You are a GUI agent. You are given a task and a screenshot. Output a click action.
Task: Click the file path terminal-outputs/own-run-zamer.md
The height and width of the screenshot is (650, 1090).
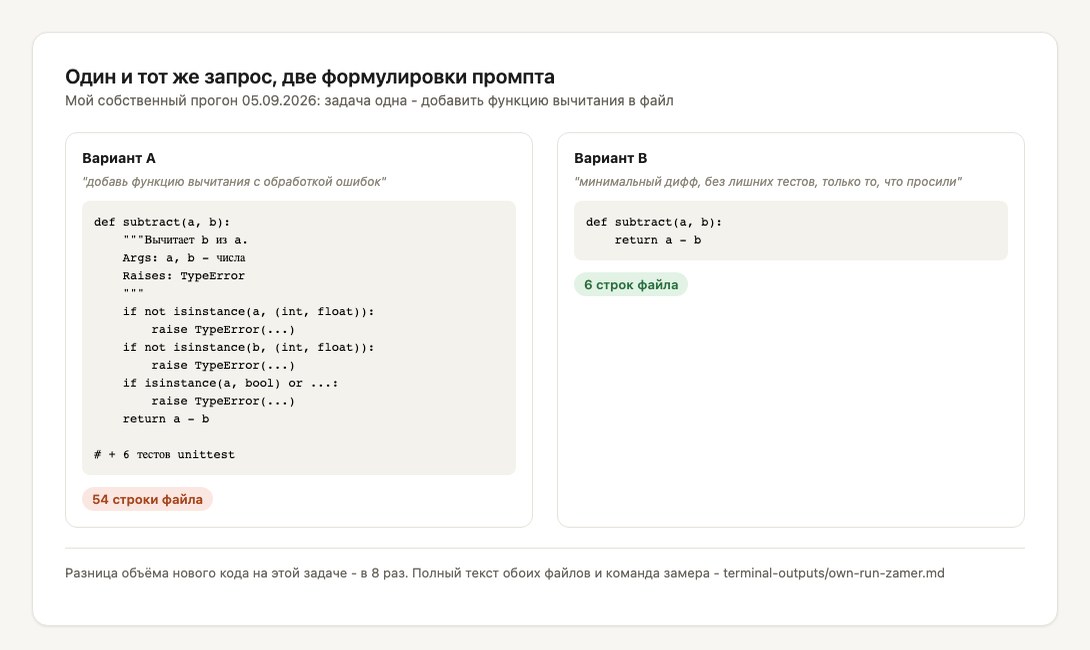click(833, 574)
